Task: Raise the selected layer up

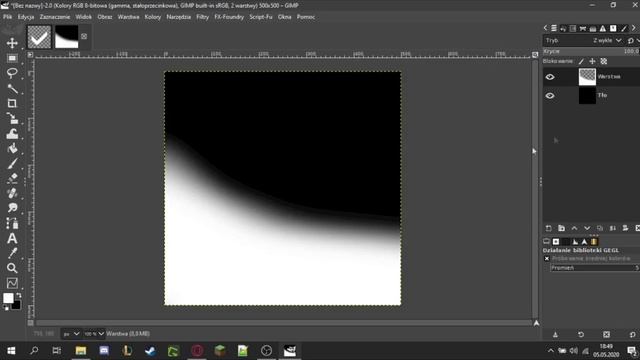Action: pyautogui.click(x=574, y=228)
